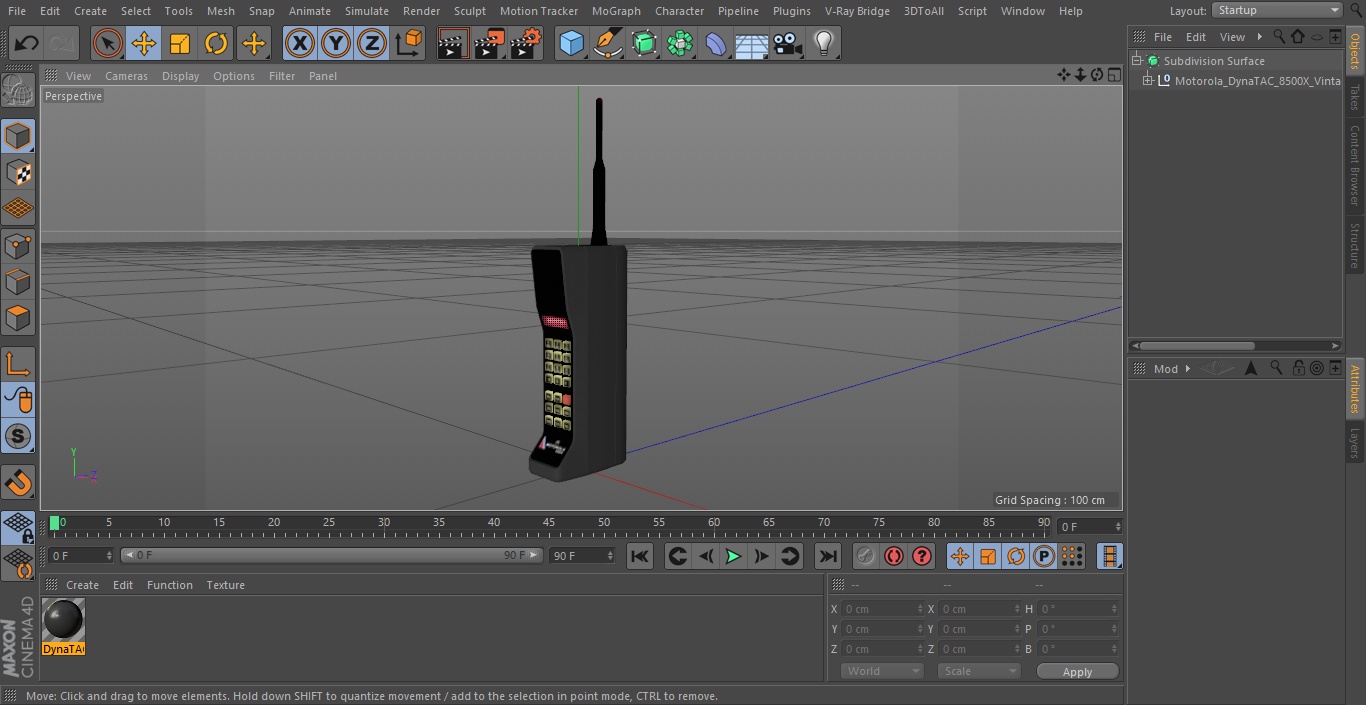1366x705 pixels.
Task: Toggle autokeying
Action: pyautogui.click(x=894, y=556)
